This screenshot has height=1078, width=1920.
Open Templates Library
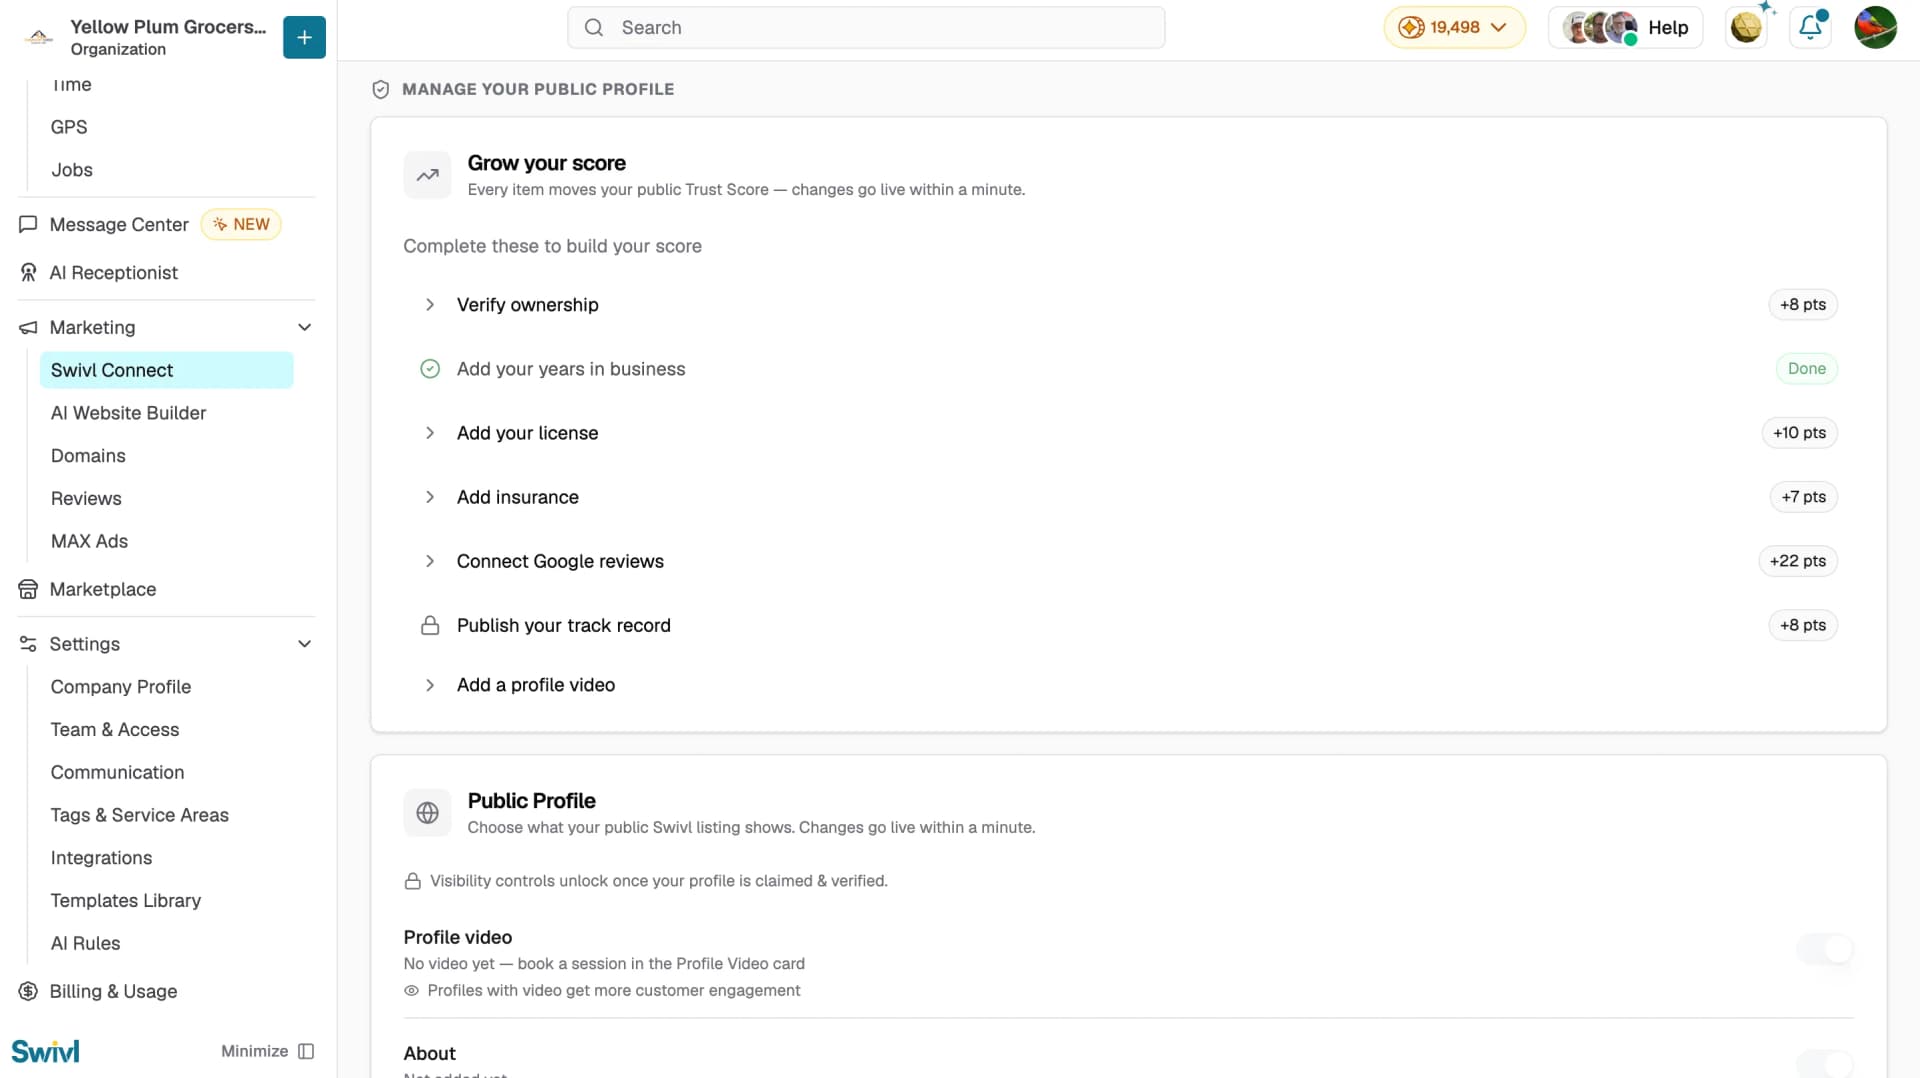126,901
